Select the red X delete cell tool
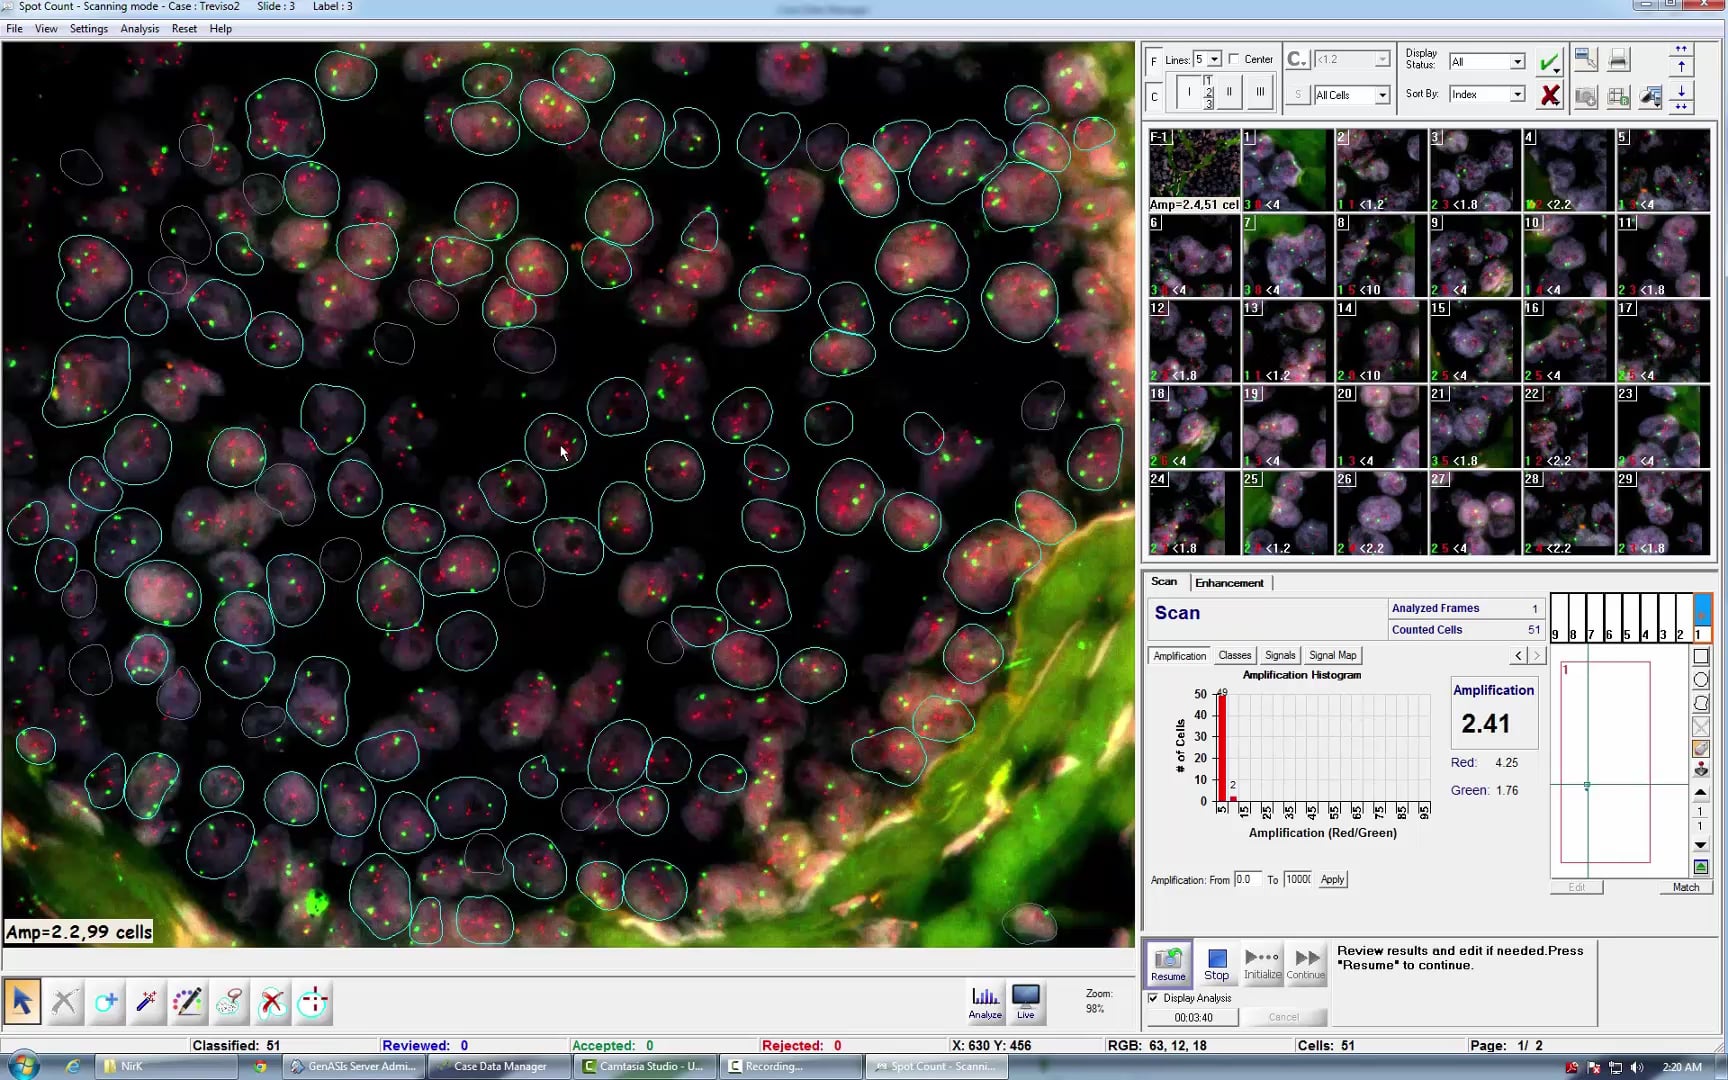This screenshot has width=1728, height=1080. [x=271, y=1002]
